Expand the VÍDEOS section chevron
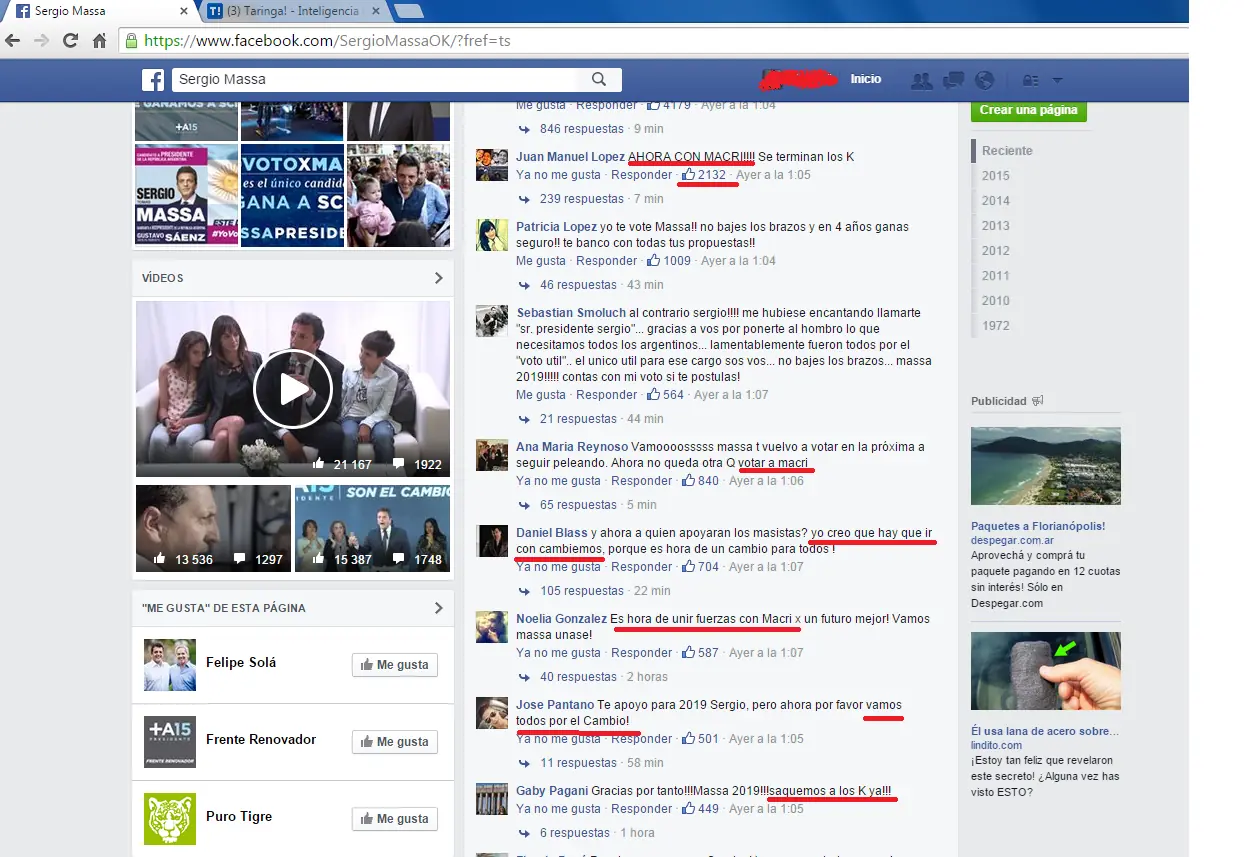The width and height of the screenshot is (1249, 857). pyautogui.click(x=438, y=278)
